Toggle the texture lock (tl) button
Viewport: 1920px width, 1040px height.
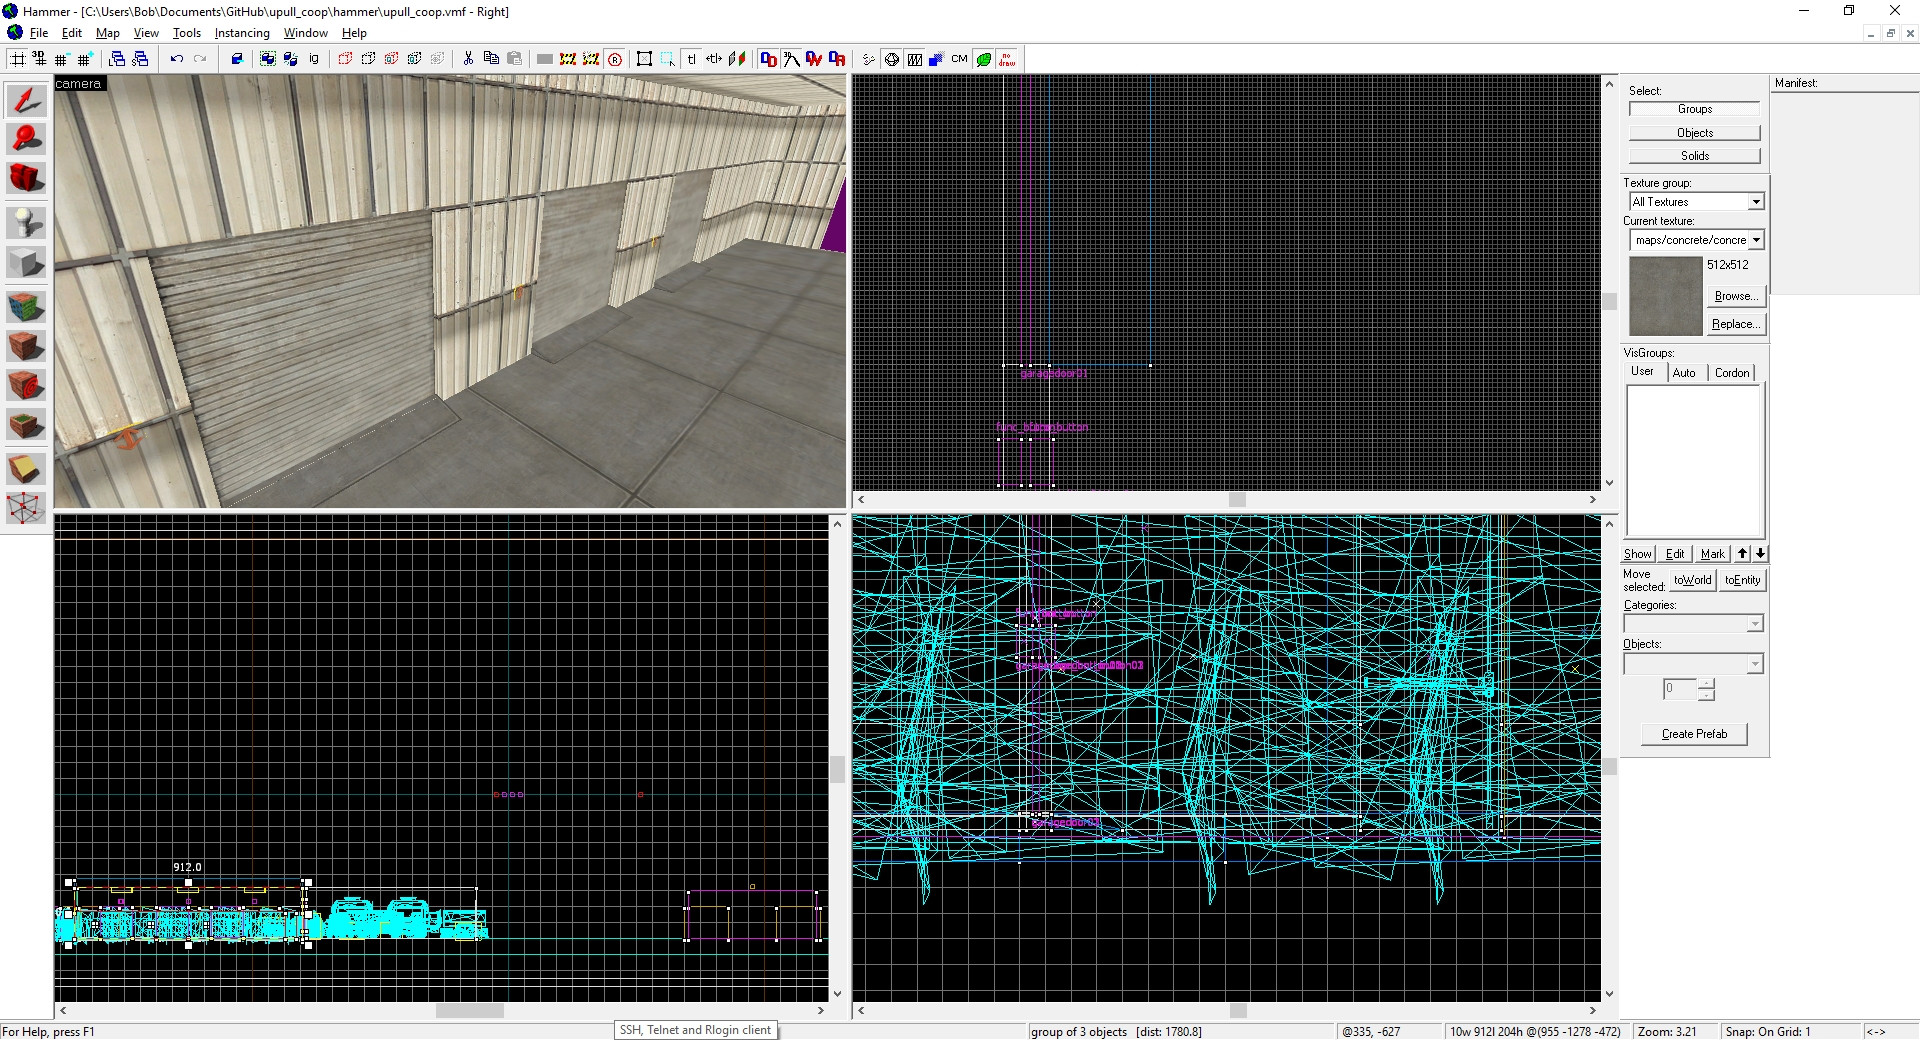(x=691, y=59)
